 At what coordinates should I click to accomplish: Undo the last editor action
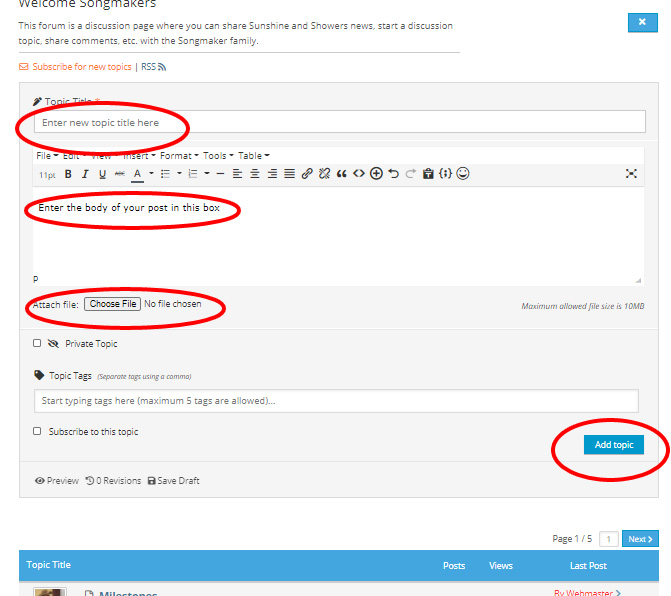[x=393, y=174]
